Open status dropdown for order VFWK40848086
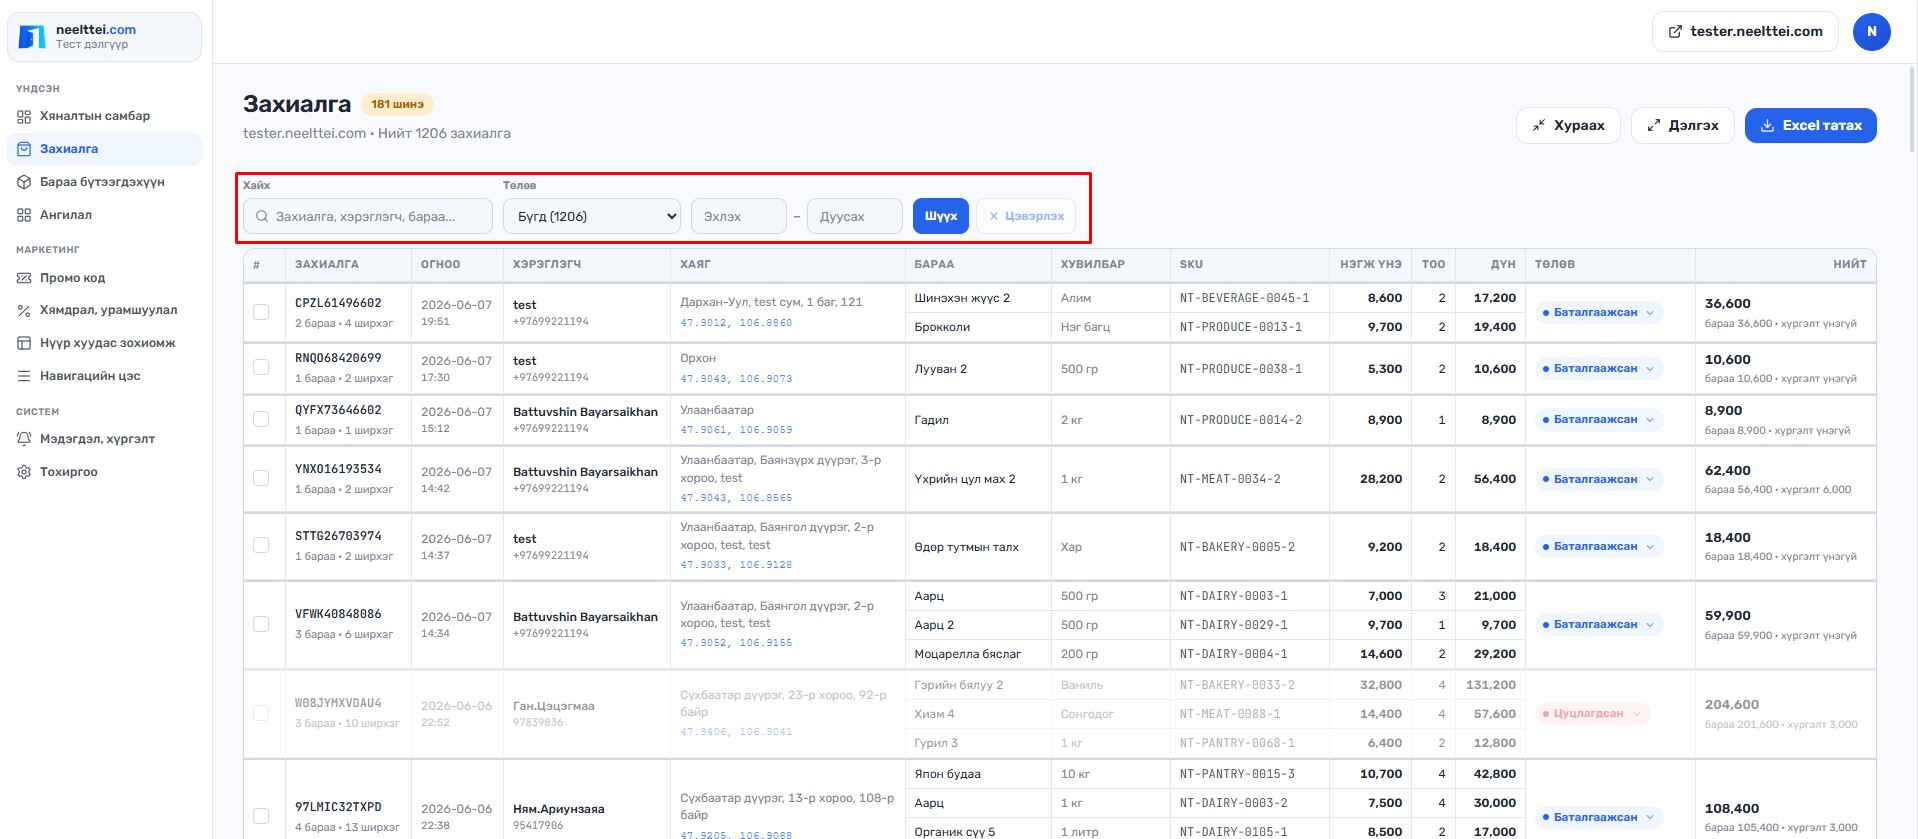Viewport: 1918px width, 839px height. point(1598,625)
